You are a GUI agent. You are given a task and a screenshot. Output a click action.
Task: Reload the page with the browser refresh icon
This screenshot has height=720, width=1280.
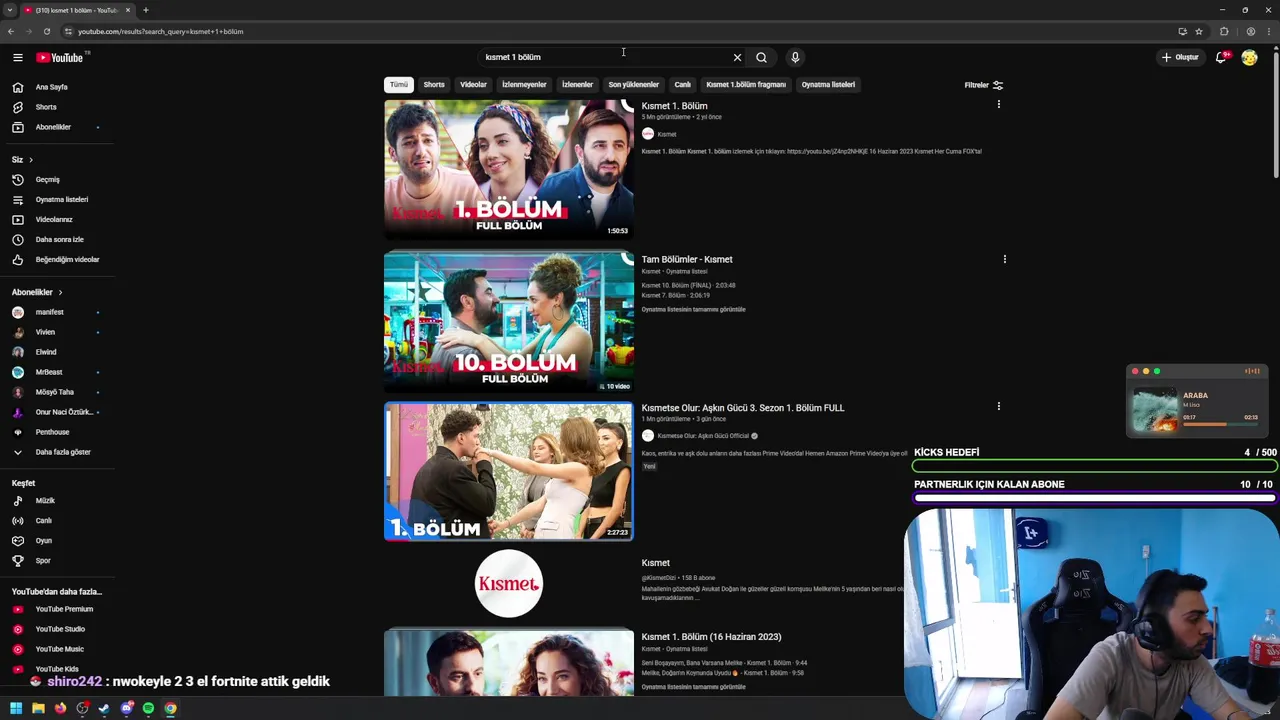(x=46, y=31)
